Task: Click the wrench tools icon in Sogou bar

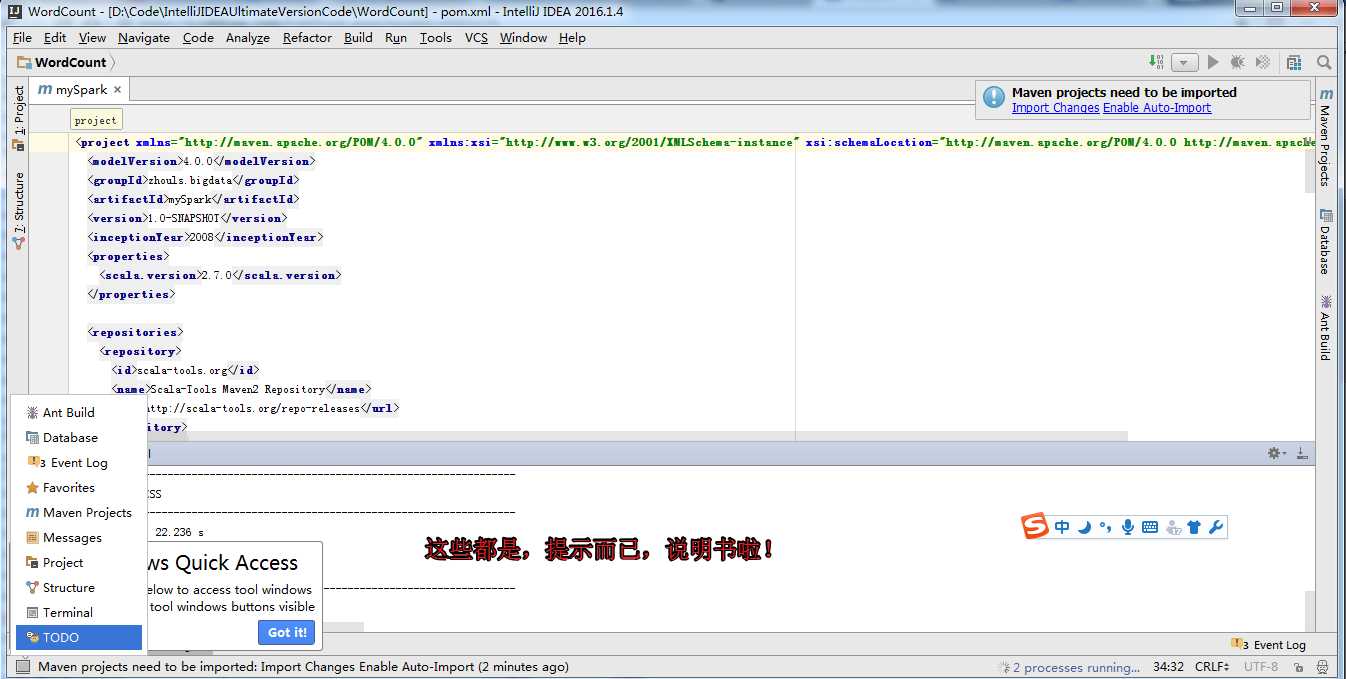Action: pyautogui.click(x=1216, y=527)
